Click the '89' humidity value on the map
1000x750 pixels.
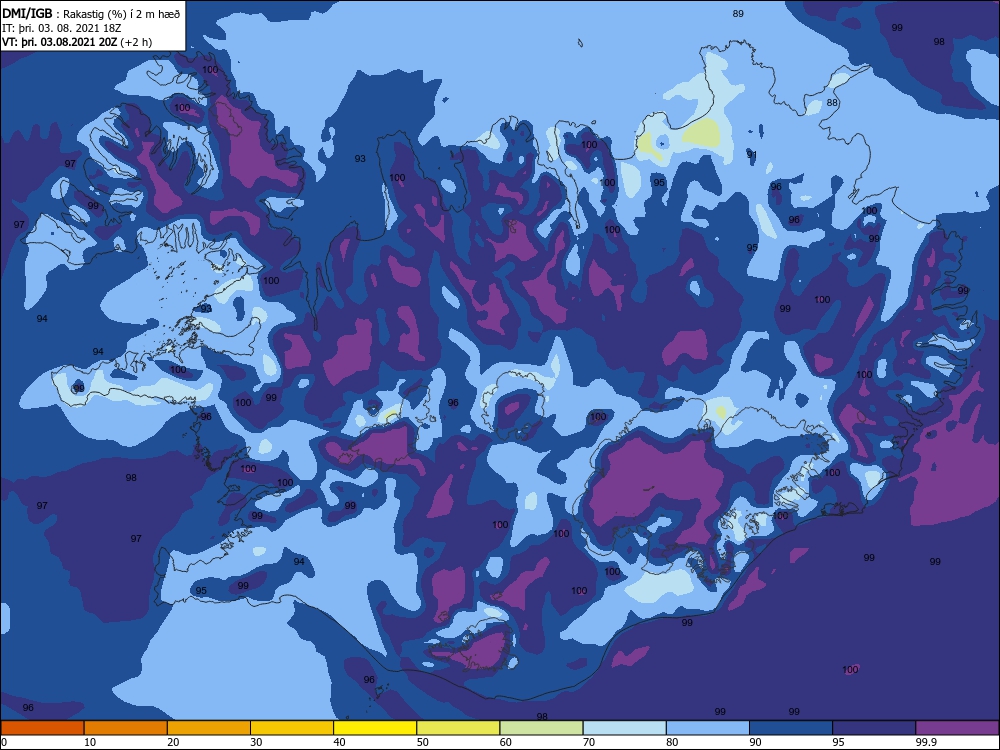click(x=738, y=13)
